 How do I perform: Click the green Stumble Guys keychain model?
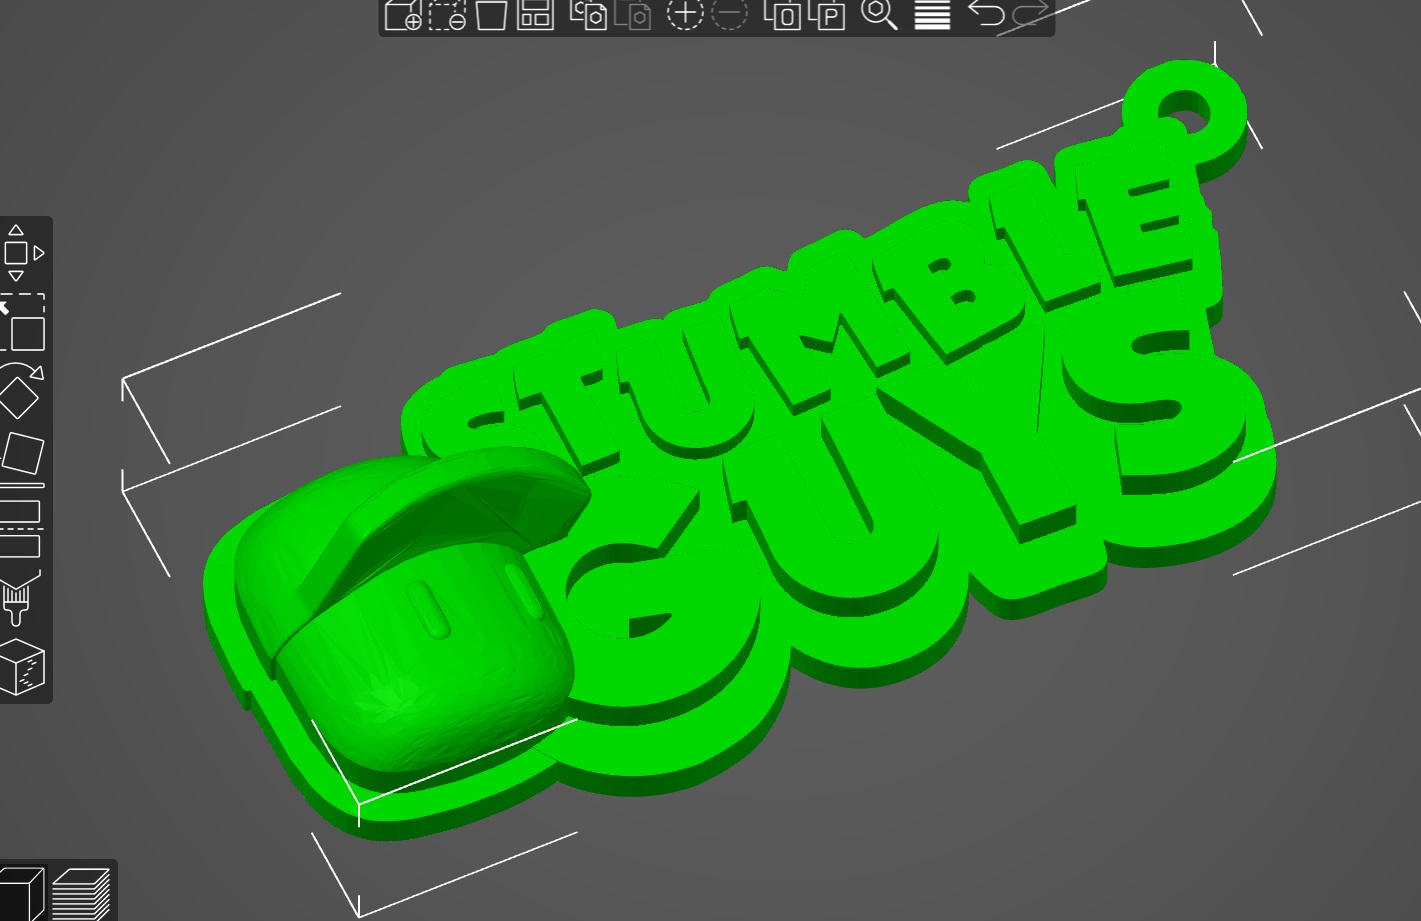coord(800,450)
